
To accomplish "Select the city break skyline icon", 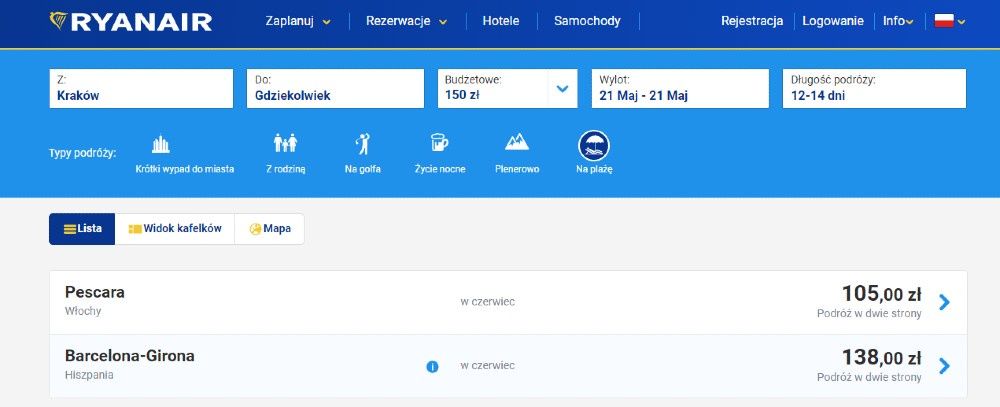I will point(161,145).
